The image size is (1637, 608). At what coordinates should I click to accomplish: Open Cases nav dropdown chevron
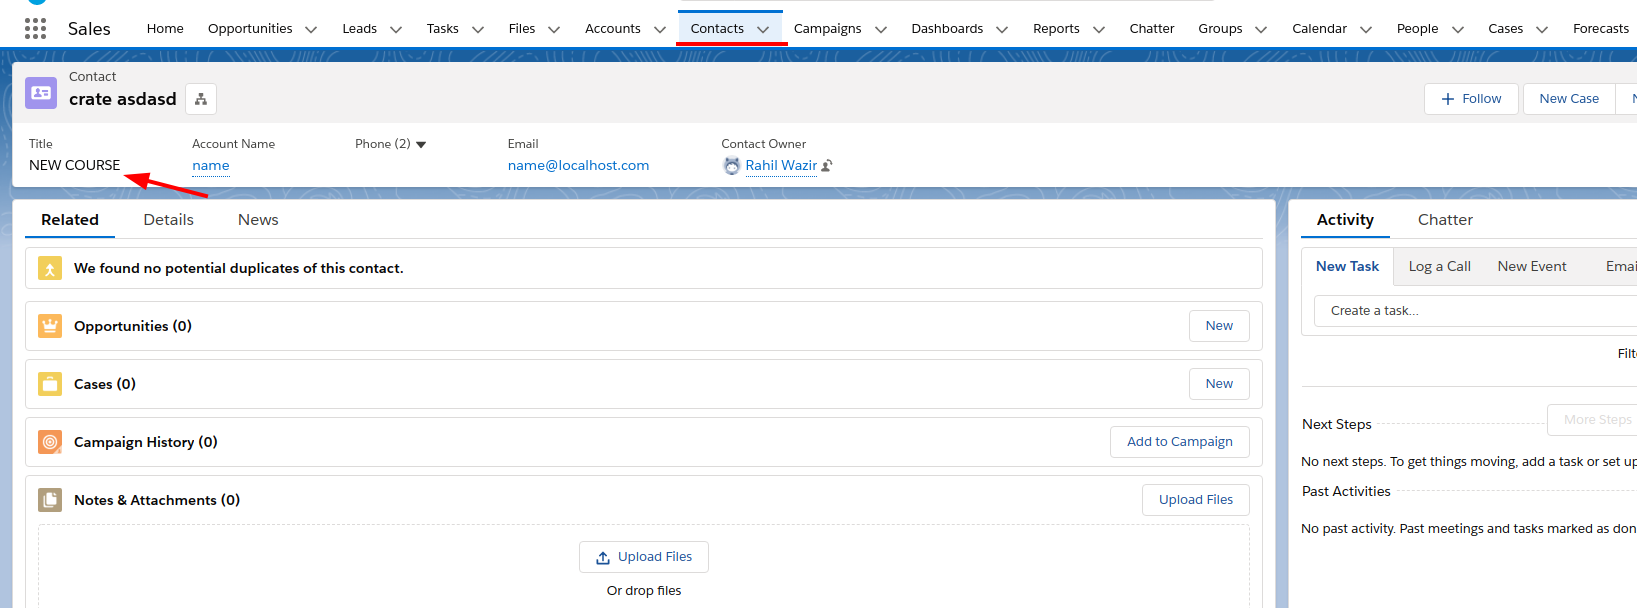point(1542,30)
